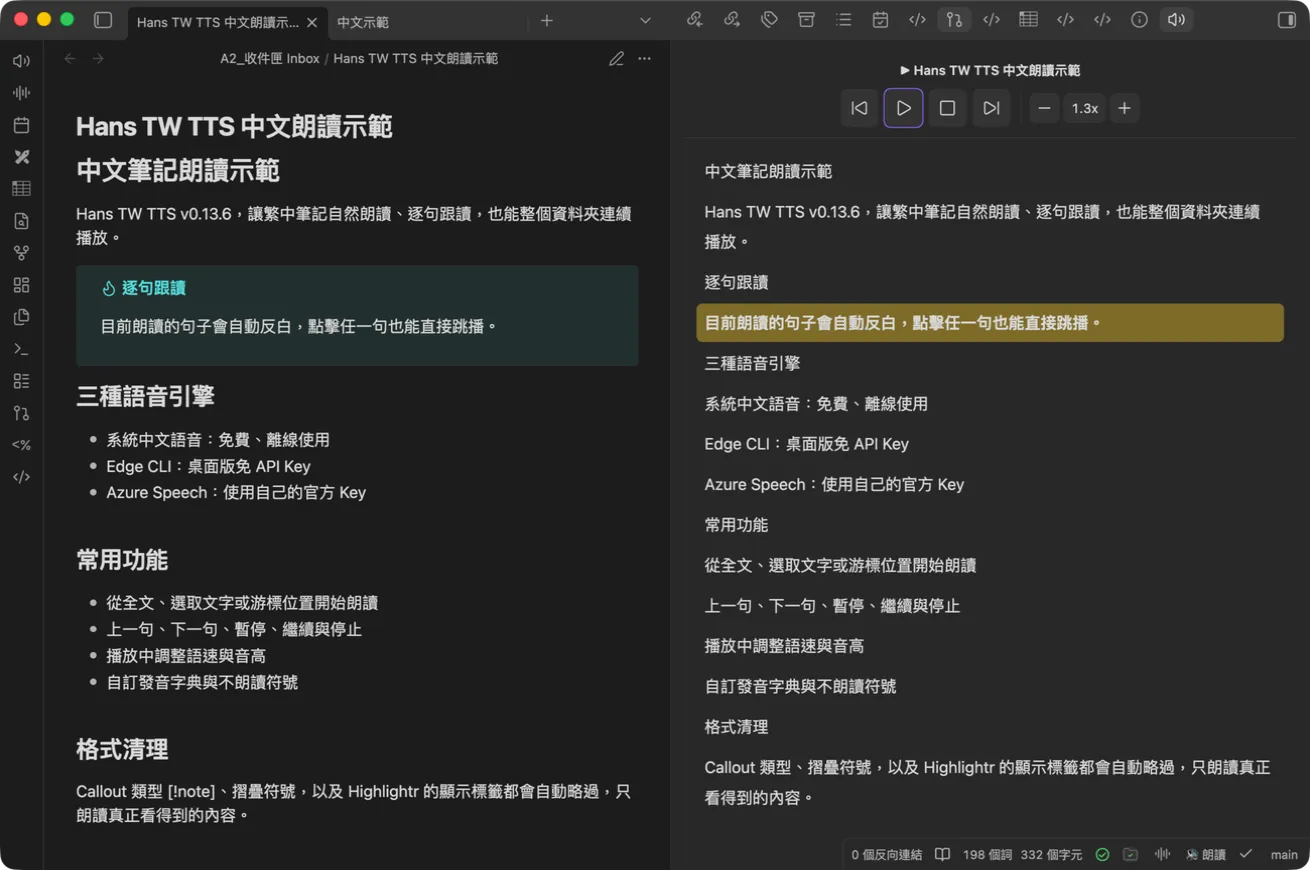The image size is (1310, 870).
Task: Open the source control icon in top toolbar
Action: [x=954, y=20]
